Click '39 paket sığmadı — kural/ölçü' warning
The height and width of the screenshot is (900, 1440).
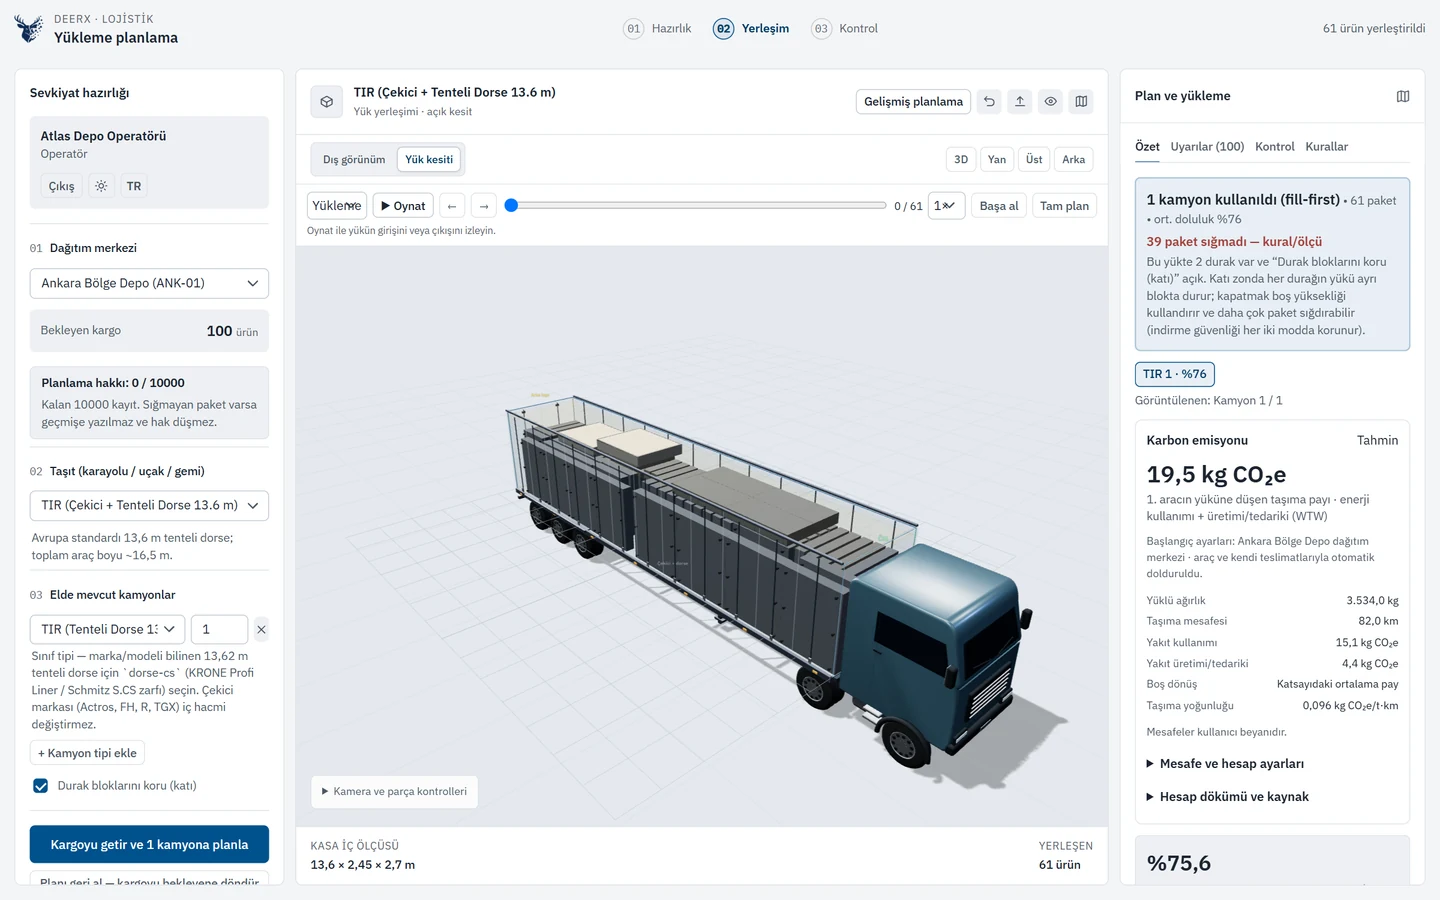point(1234,241)
